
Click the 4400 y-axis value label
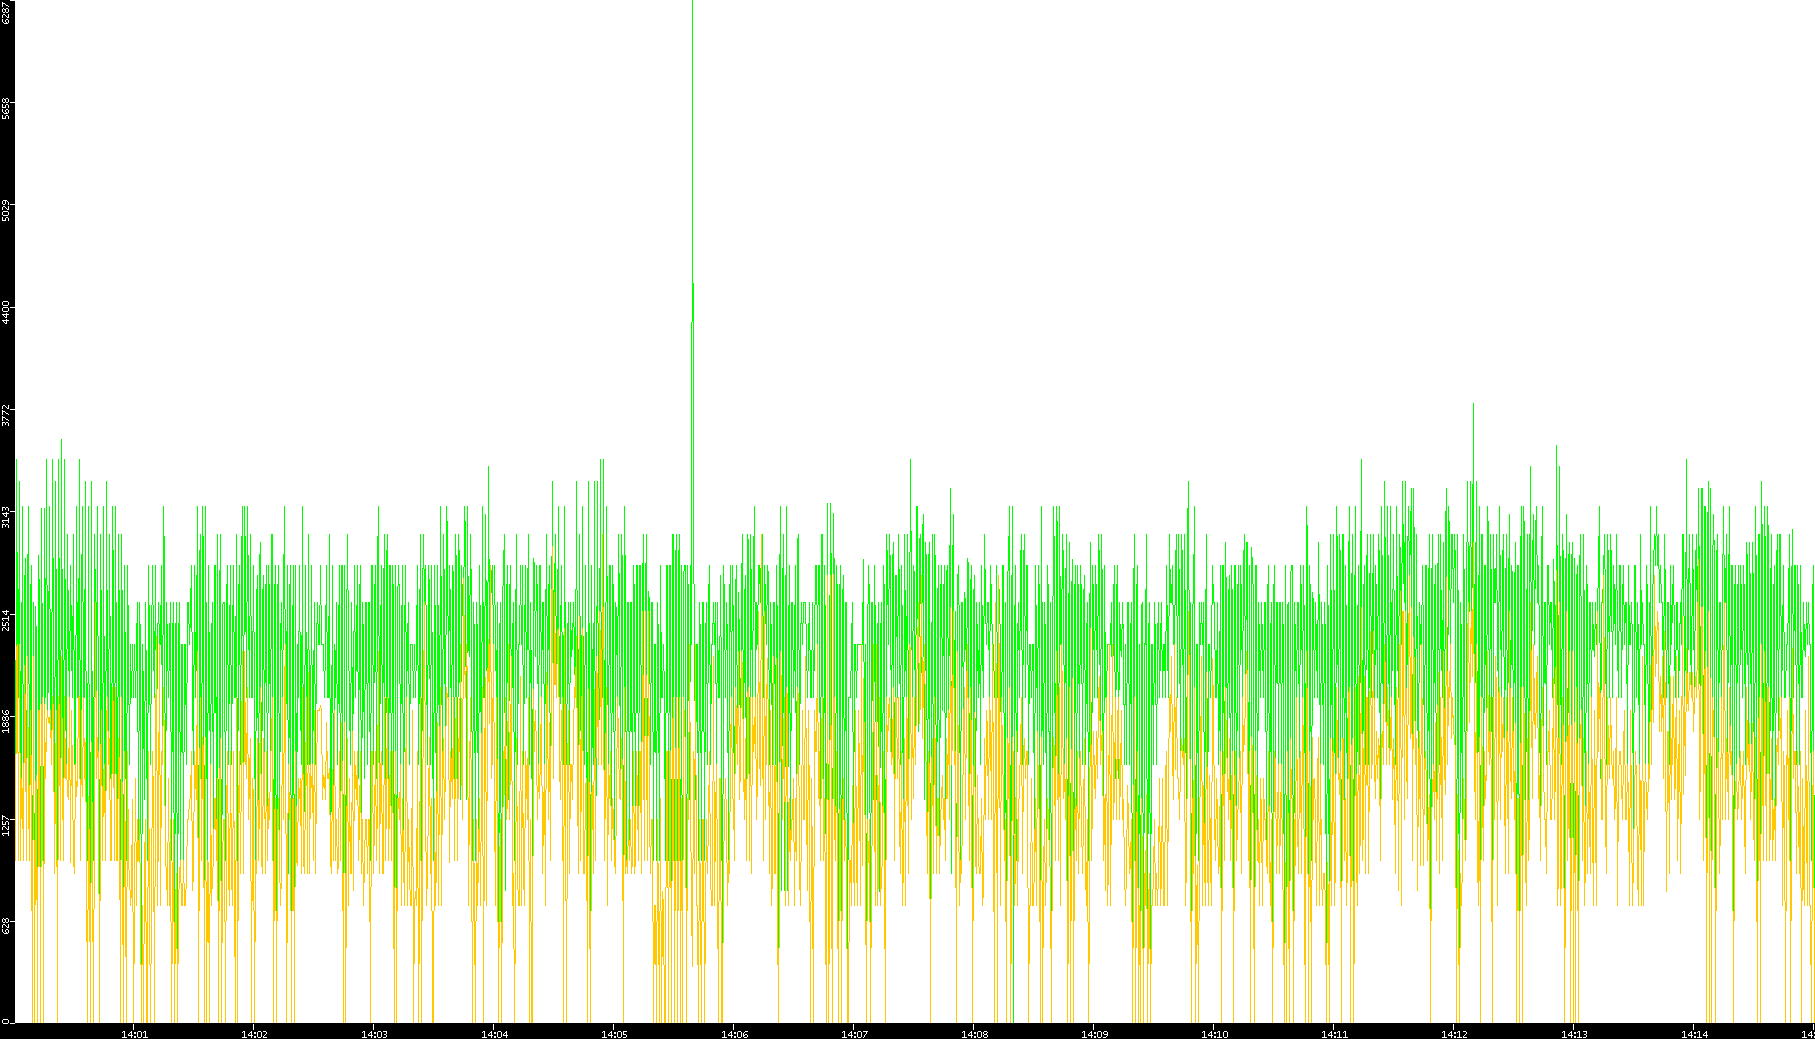6,312
